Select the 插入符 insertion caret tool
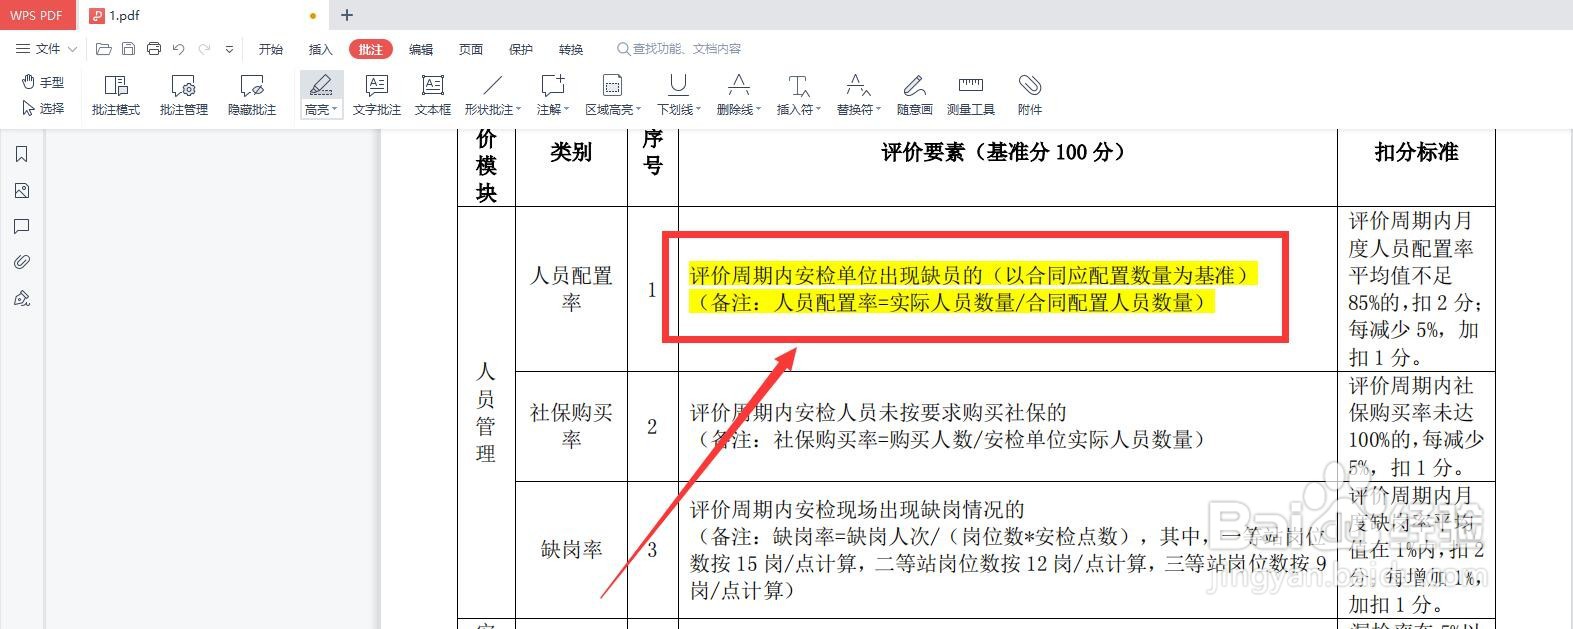This screenshot has width=1573, height=629. (798, 86)
